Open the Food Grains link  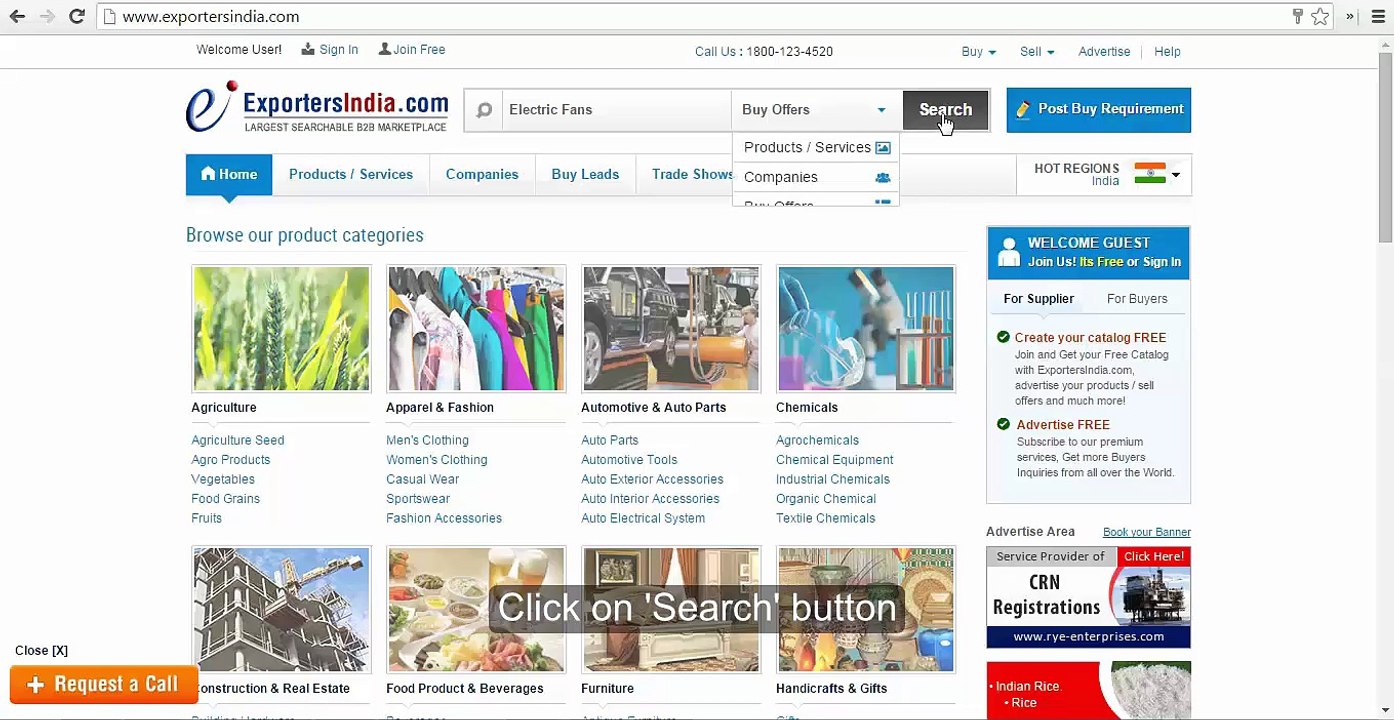coord(225,499)
